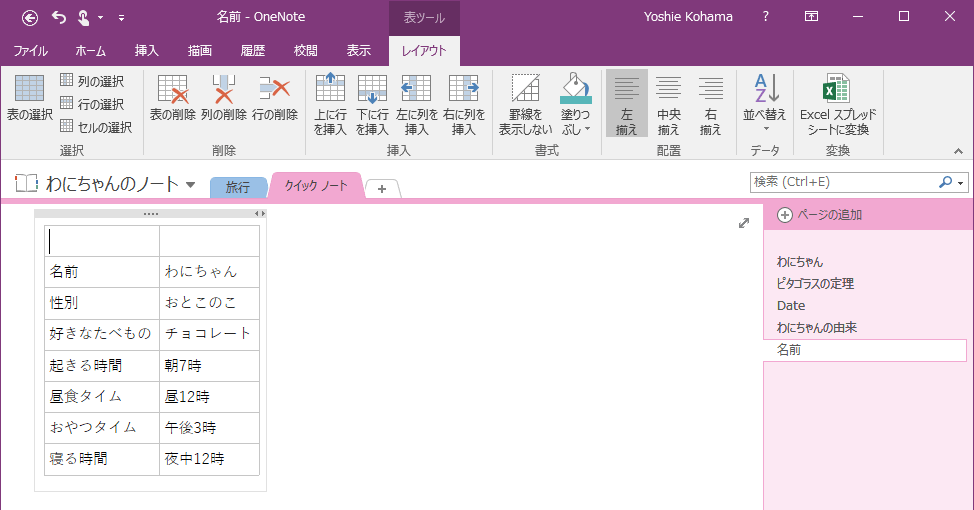Switch to the ホーム tab
This screenshot has height=510, width=974.
point(91,51)
